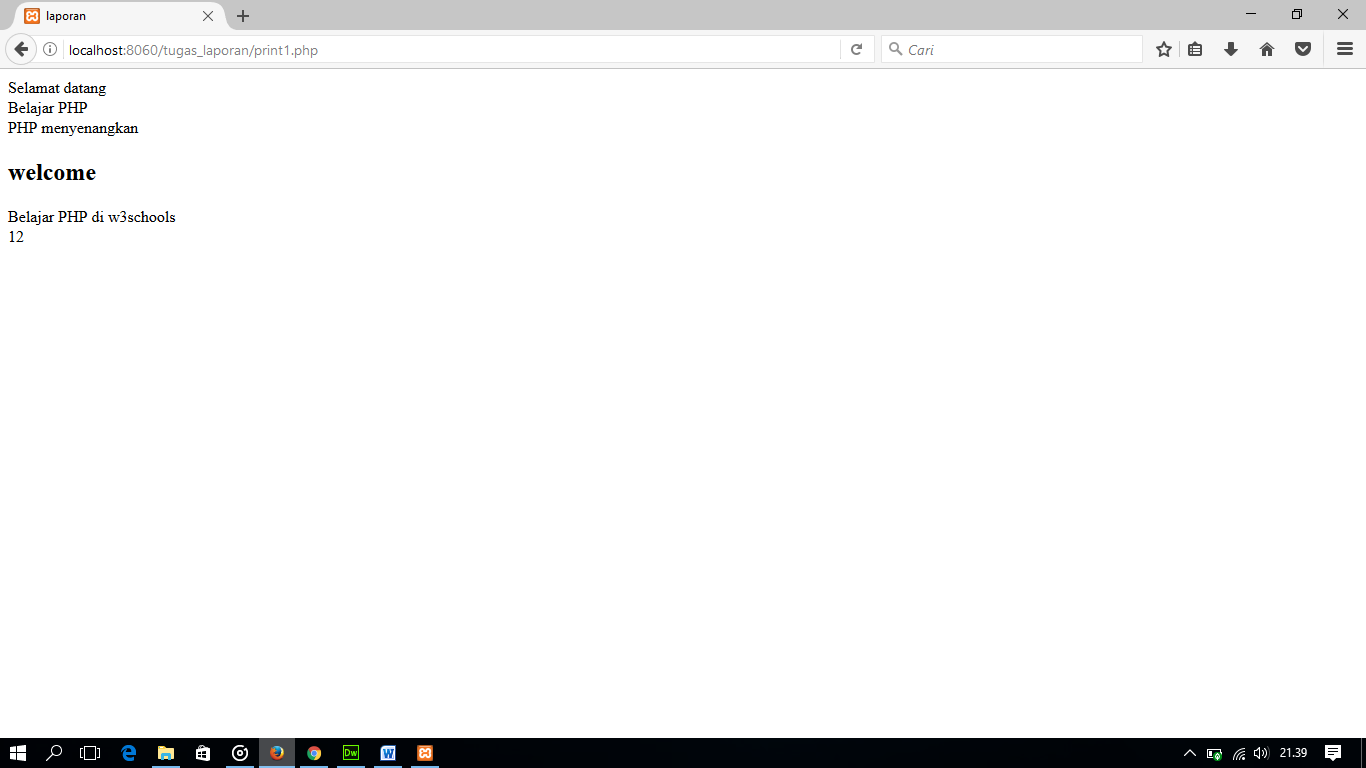Viewport: 1366px width, 768px height.
Task: Navigate back using the back arrow
Action: coord(20,48)
